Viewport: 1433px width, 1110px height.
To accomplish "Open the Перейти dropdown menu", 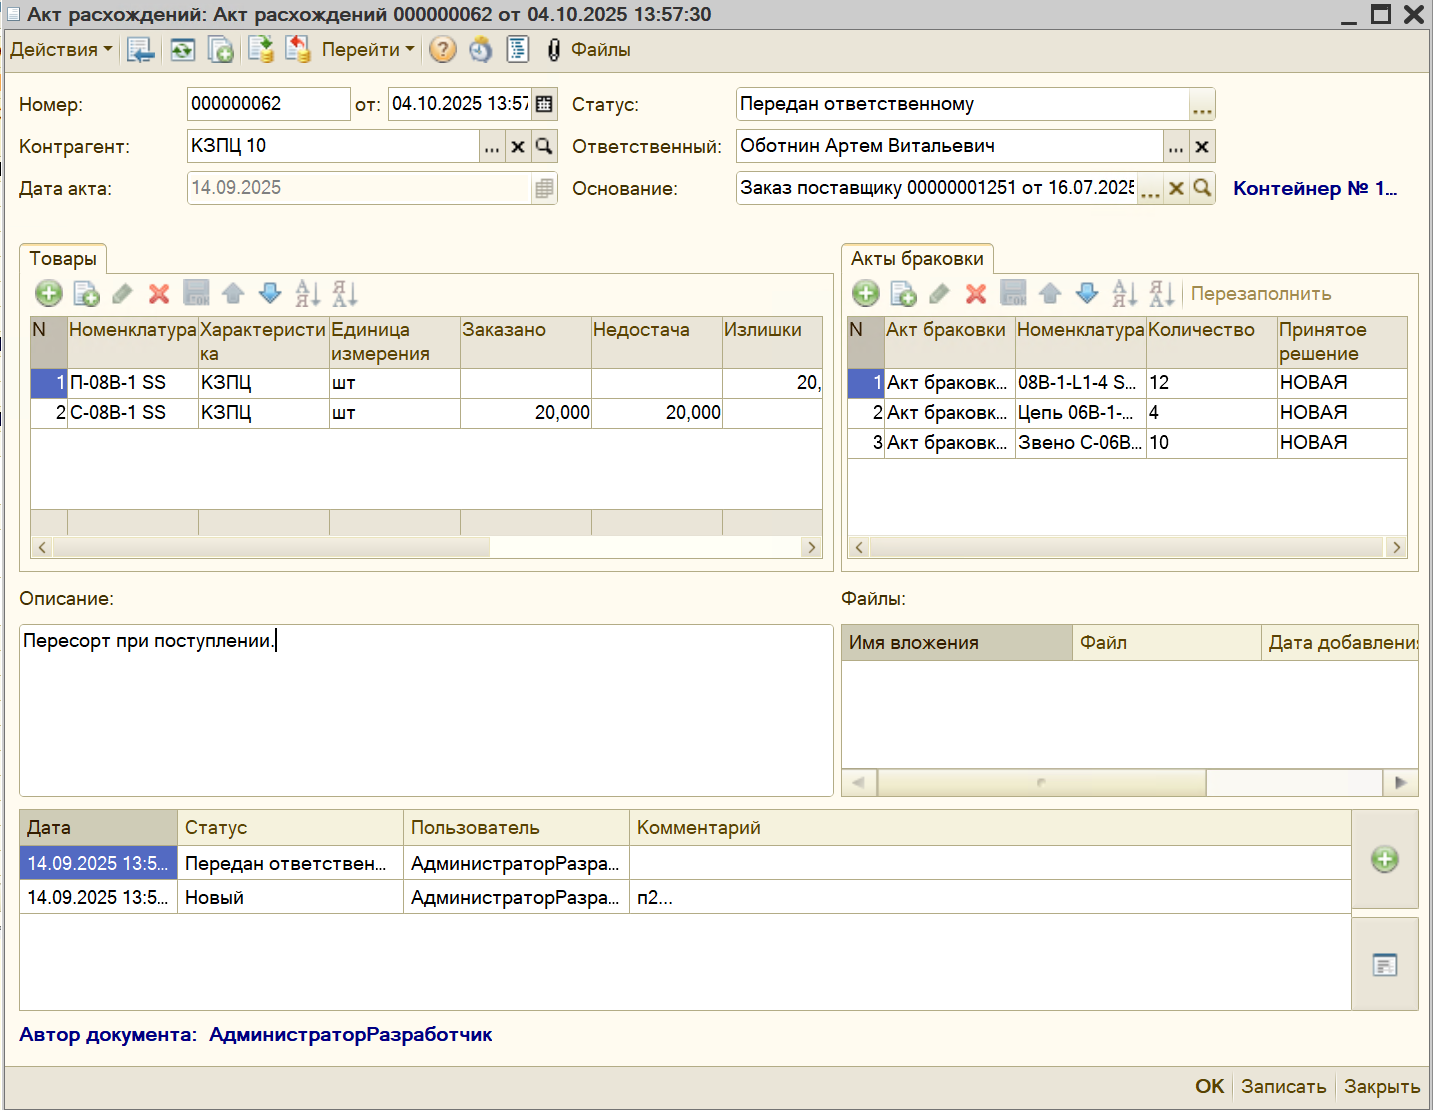I will point(367,49).
